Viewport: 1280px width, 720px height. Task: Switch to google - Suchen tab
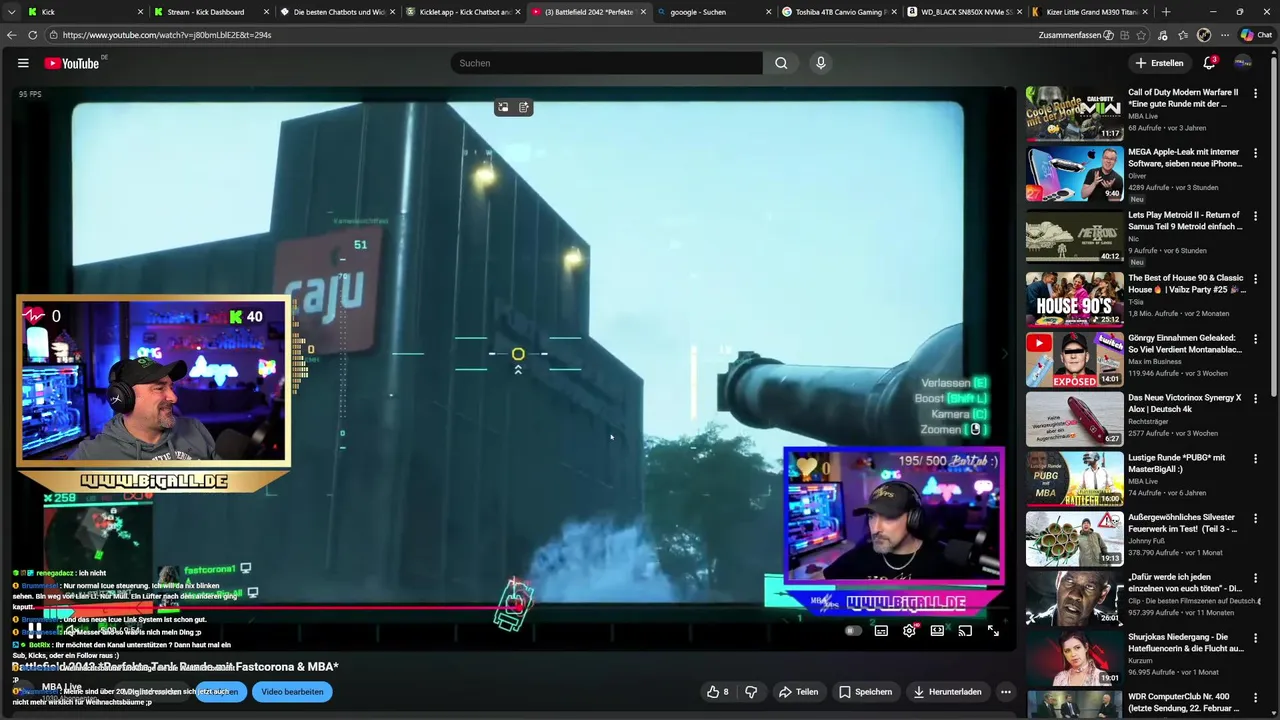point(714,12)
